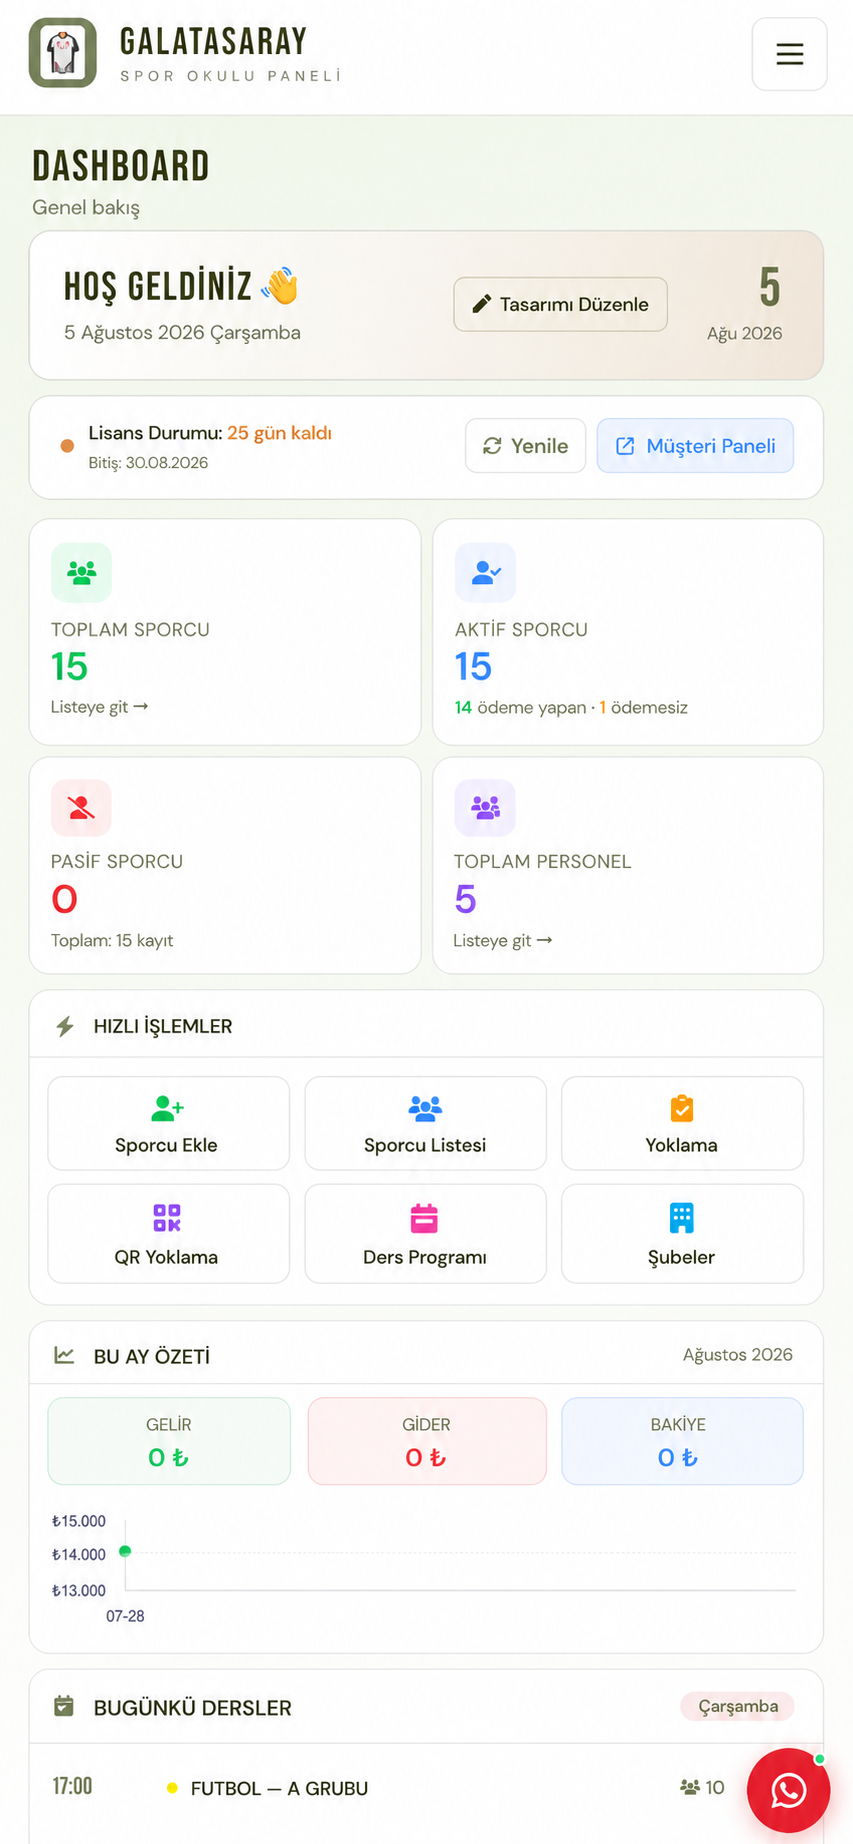Click the Gider summary card
853x1844 pixels.
click(427, 1441)
